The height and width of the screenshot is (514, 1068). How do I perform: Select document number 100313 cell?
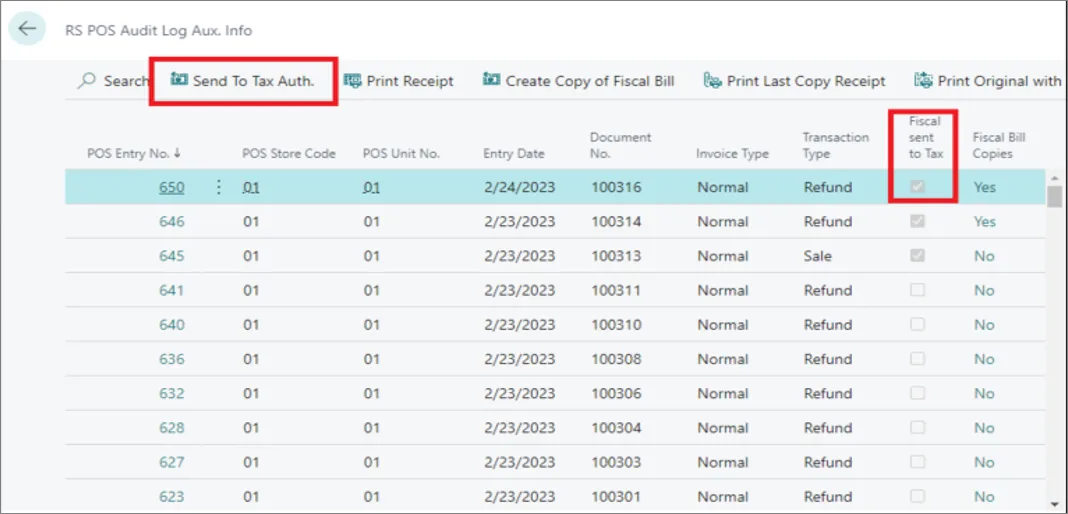(616, 256)
